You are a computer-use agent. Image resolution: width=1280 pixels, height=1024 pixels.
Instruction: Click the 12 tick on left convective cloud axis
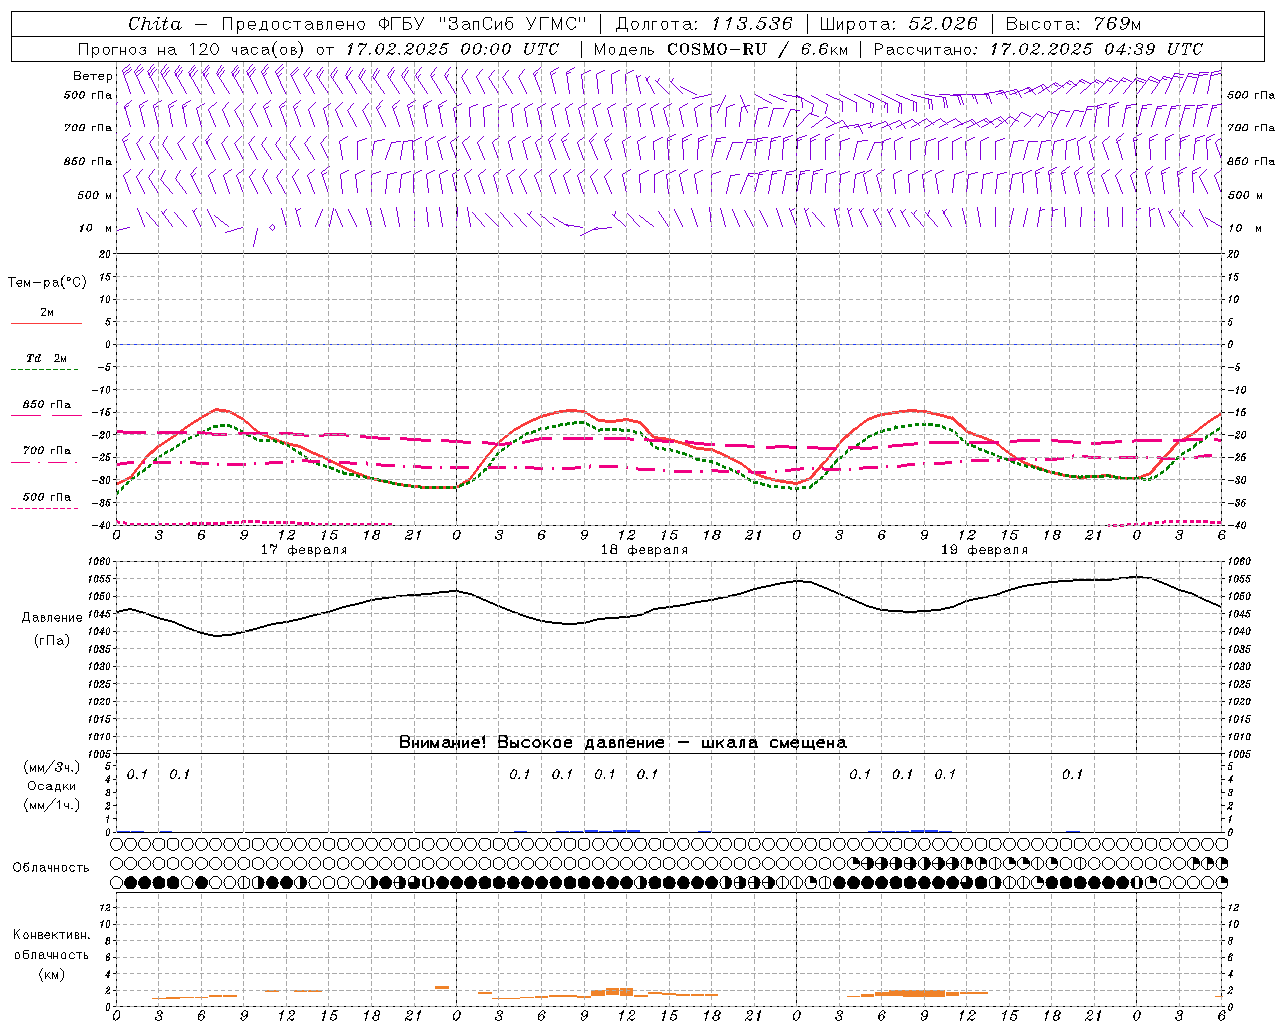click(106, 907)
